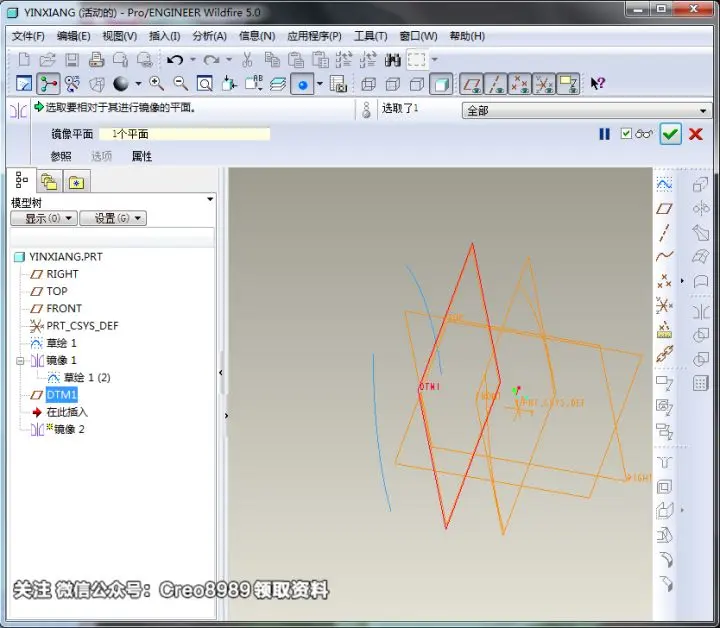
Task: Toggle datum planes display
Action: pos(472,84)
